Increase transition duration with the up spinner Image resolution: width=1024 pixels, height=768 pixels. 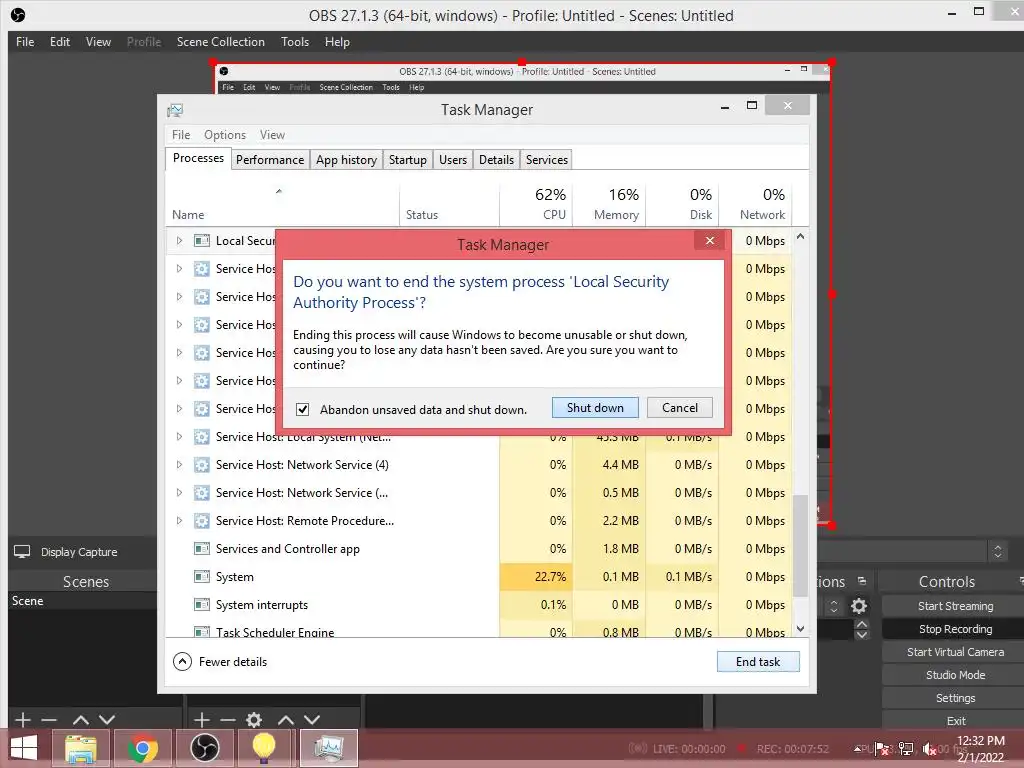pyautogui.click(x=862, y=624)
